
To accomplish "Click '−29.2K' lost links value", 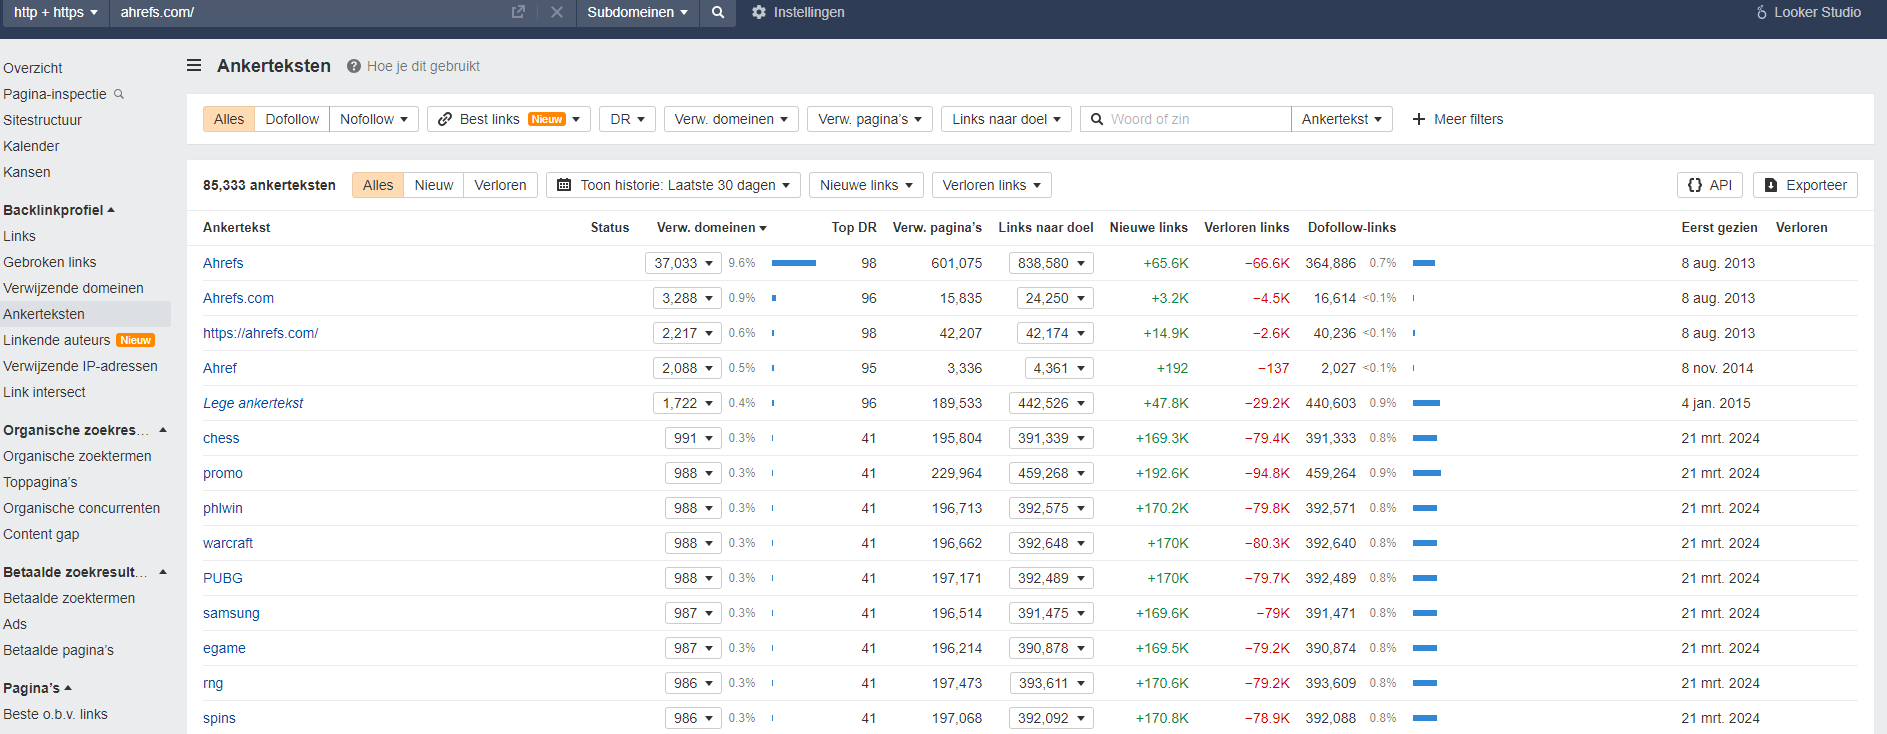I will pyautogui.click(x=1267, y=403).
